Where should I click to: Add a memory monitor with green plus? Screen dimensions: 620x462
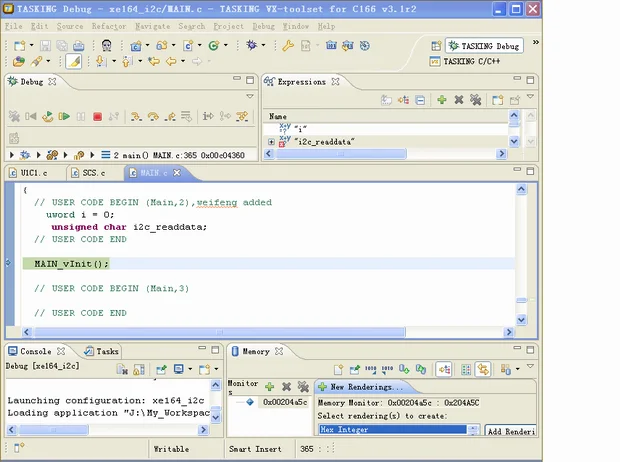(x=270, y=386)
